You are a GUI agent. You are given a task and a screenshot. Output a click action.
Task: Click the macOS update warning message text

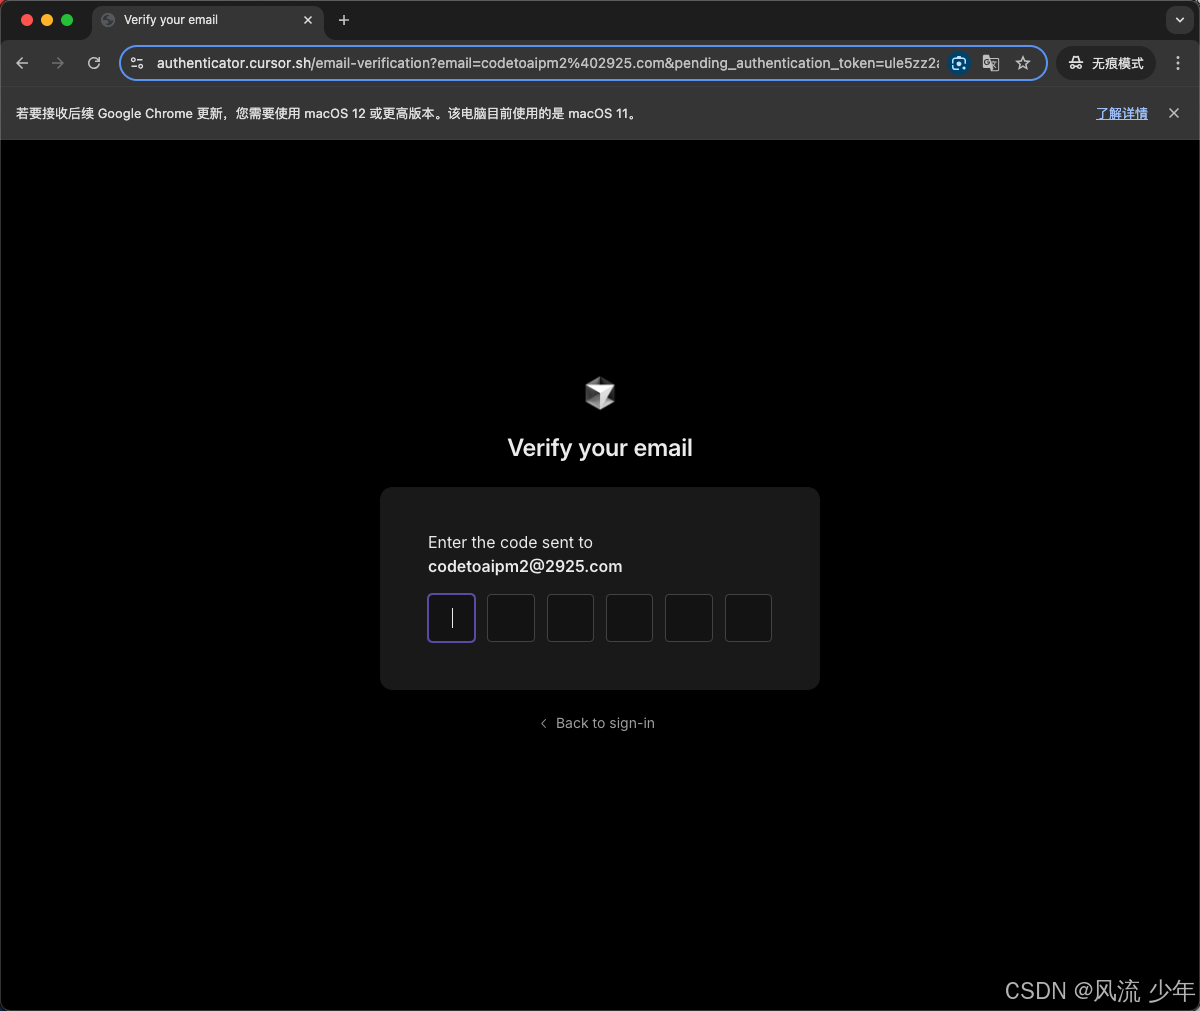(x=326, y=114)
